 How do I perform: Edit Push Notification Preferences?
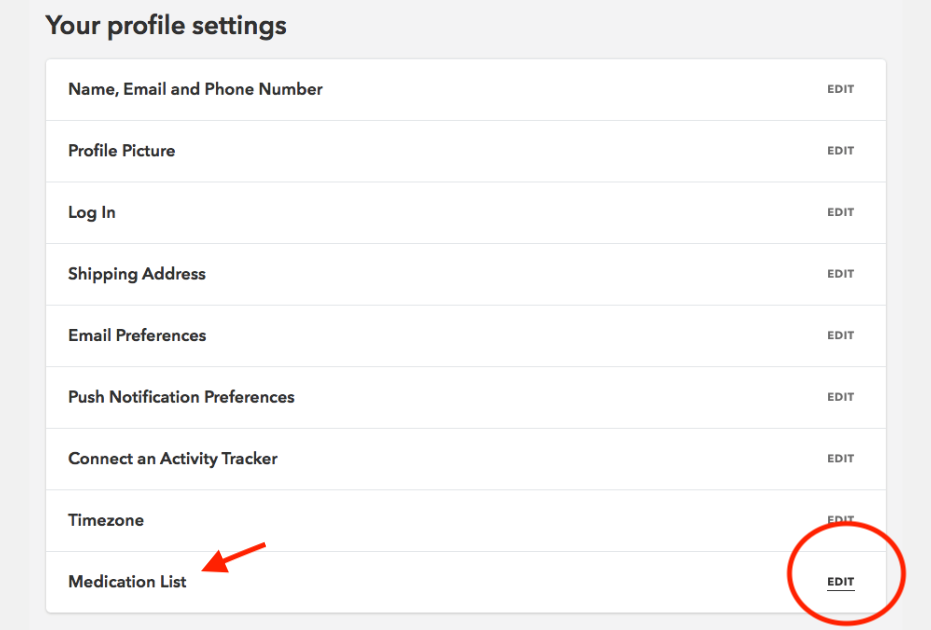(x=840, y=397)
